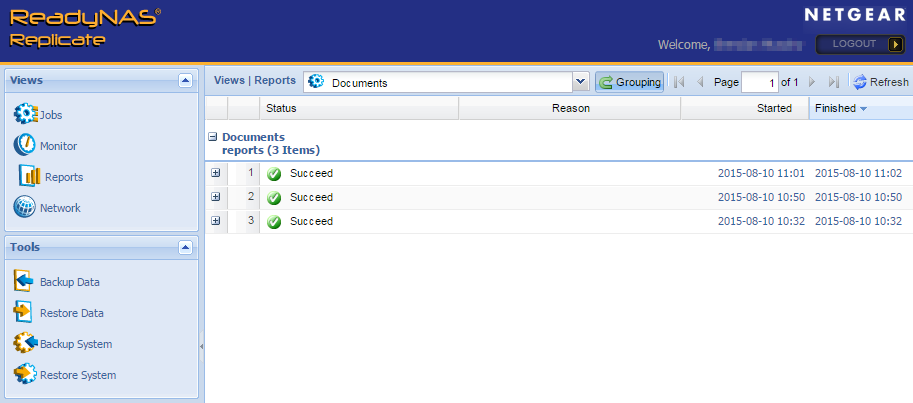This screenshot has height=403, width=913.
Task: Click the page number input field
Action: click(759, 82)
